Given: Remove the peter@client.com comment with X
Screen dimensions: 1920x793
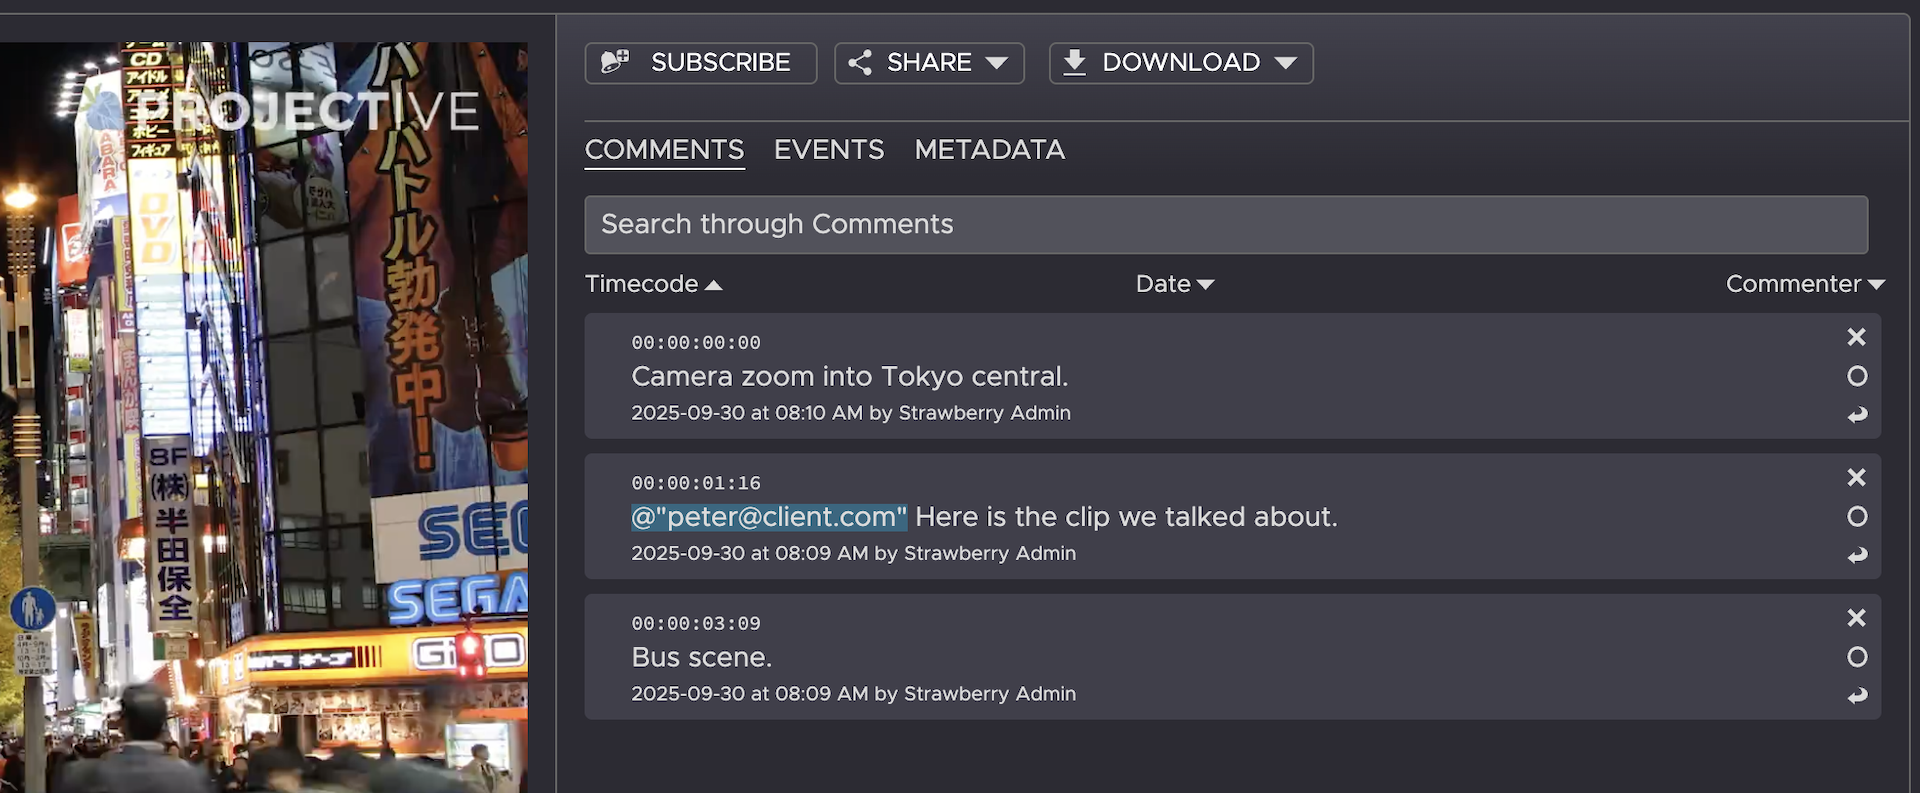Looking at the screenshot, I should pos(1856,478).
